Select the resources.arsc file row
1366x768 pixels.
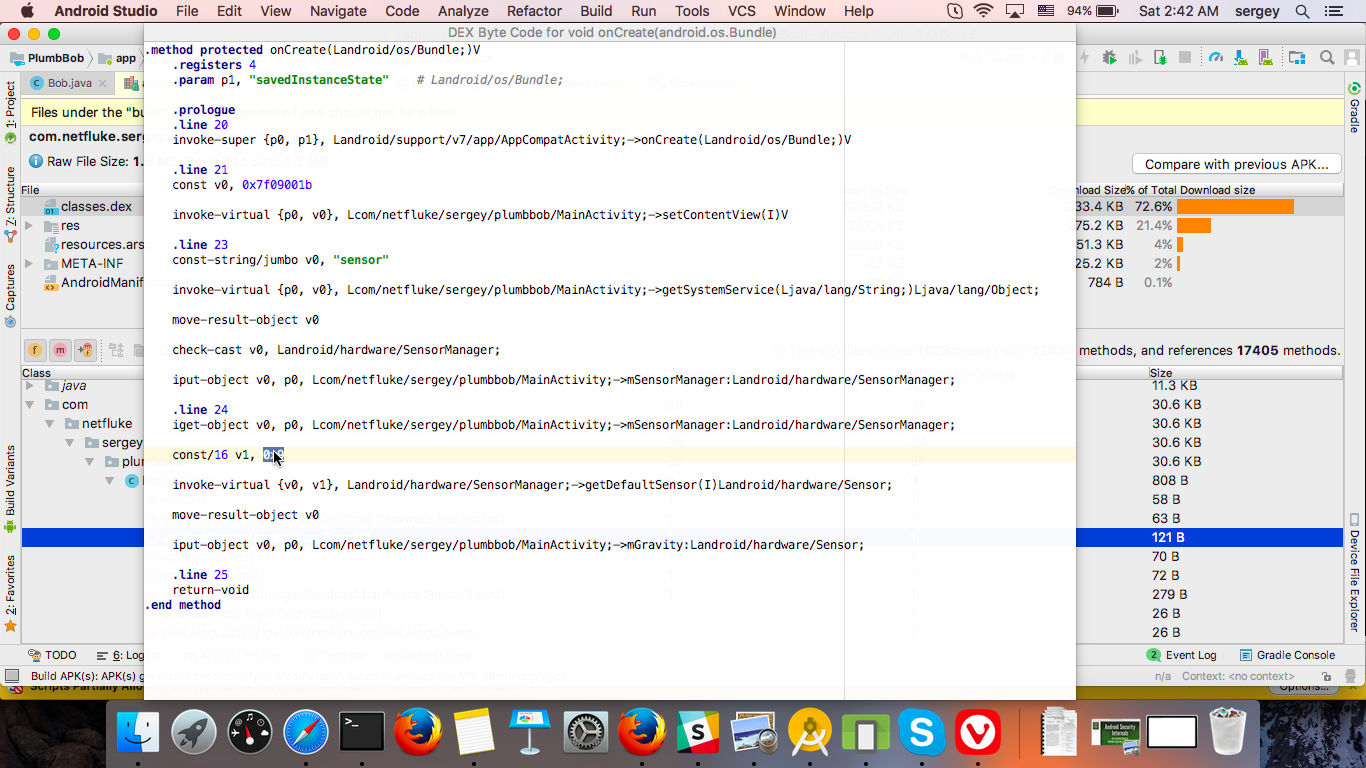[x=94, y=244]
